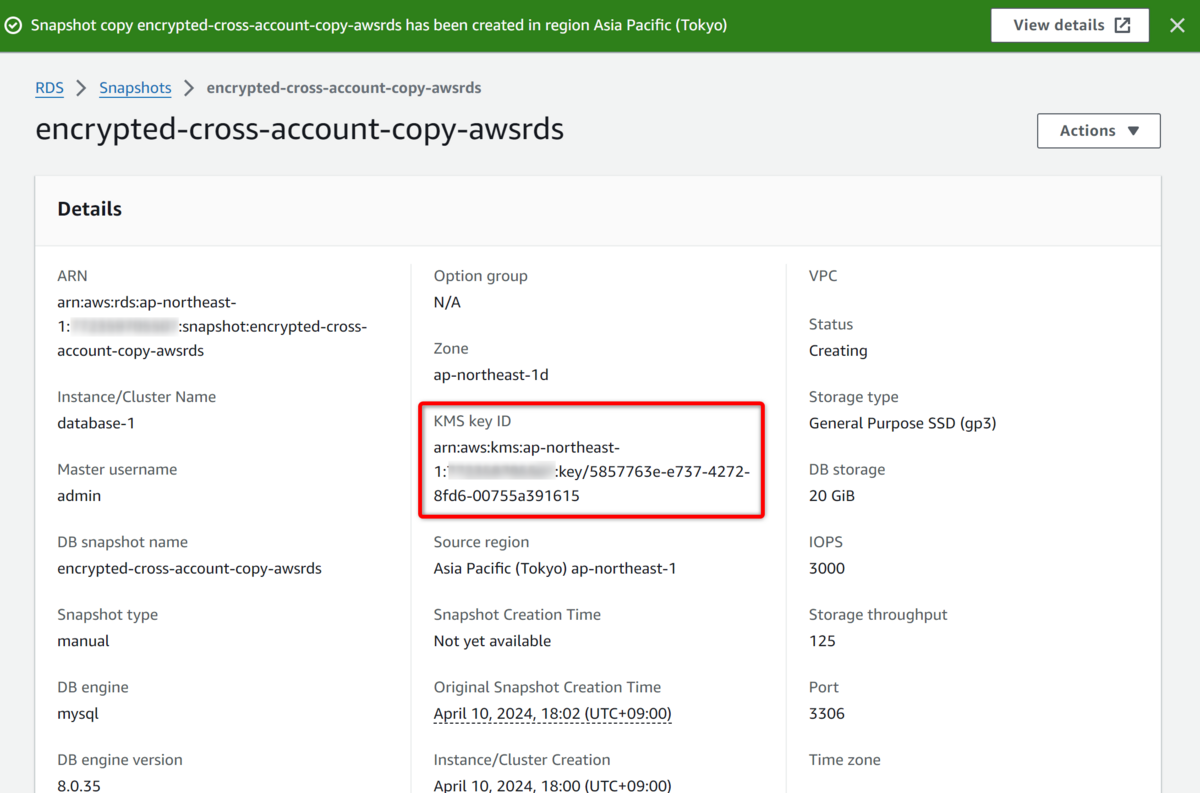This screenshot has height=793, width=1200.
Task: Click Snapshot Creation Time Not yet available
Action: [x=492, y=641]
